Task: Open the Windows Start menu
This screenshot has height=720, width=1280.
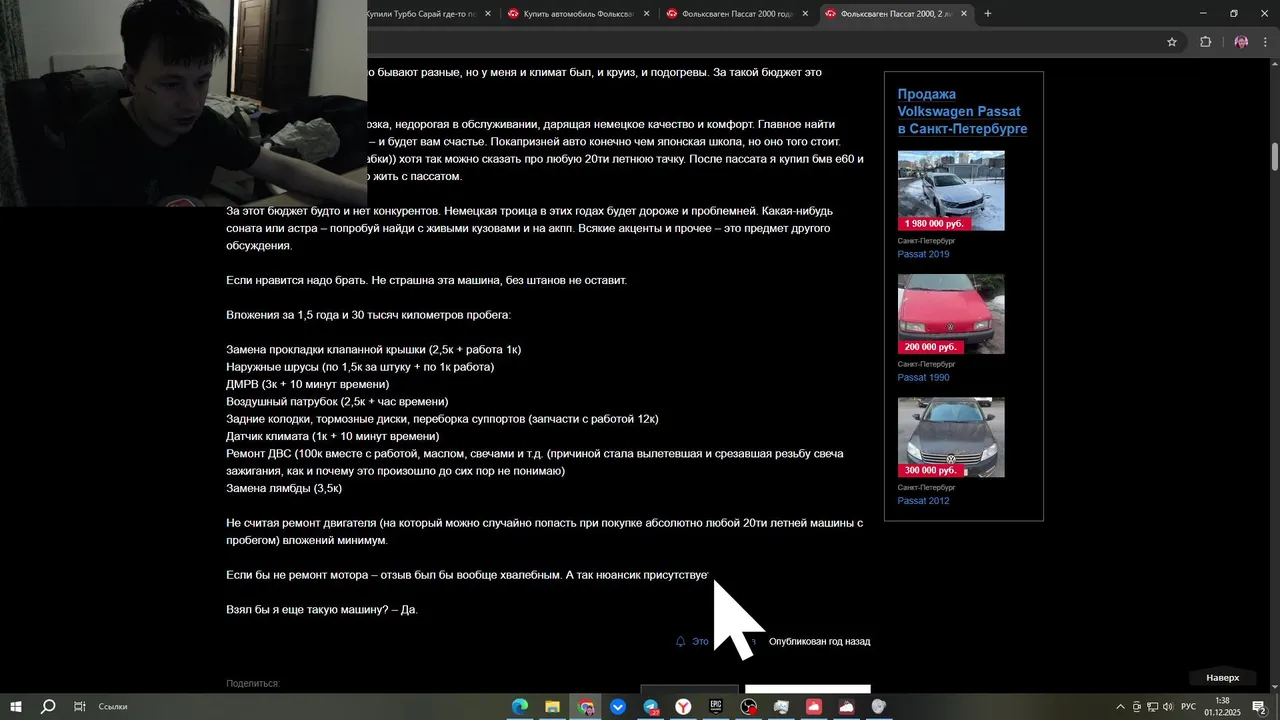Action: point(16,706)
